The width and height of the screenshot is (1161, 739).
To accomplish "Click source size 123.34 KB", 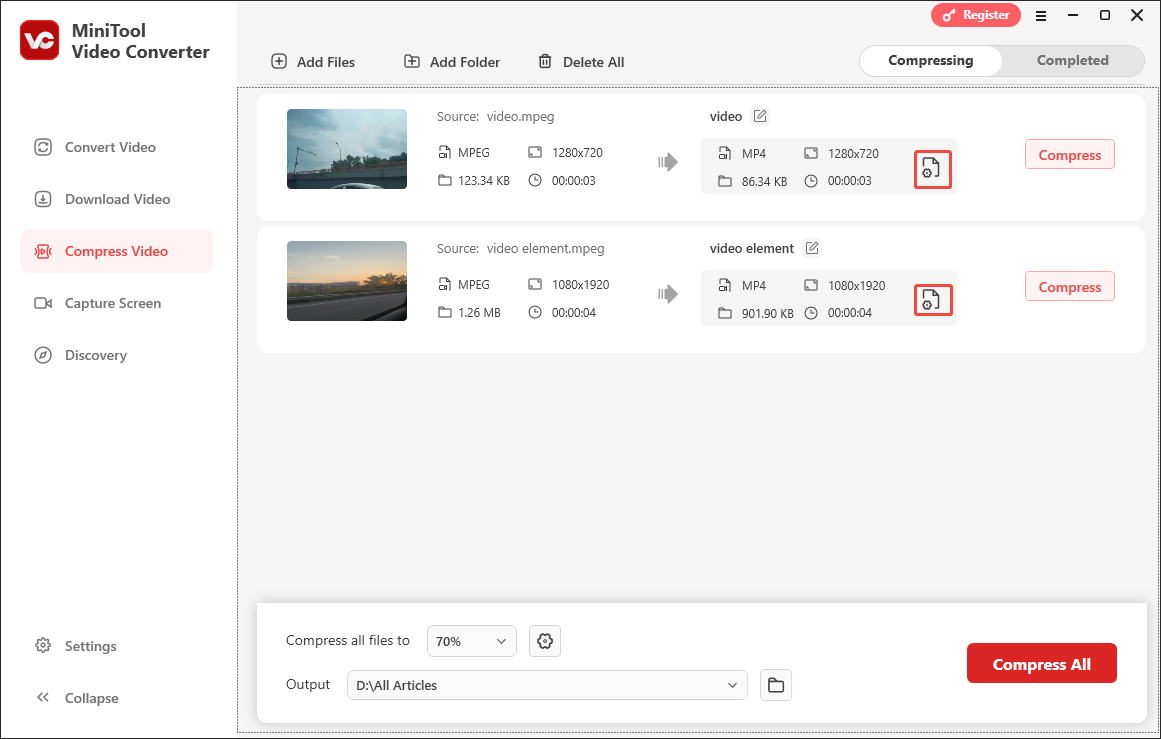I will [x=484, y=181].
